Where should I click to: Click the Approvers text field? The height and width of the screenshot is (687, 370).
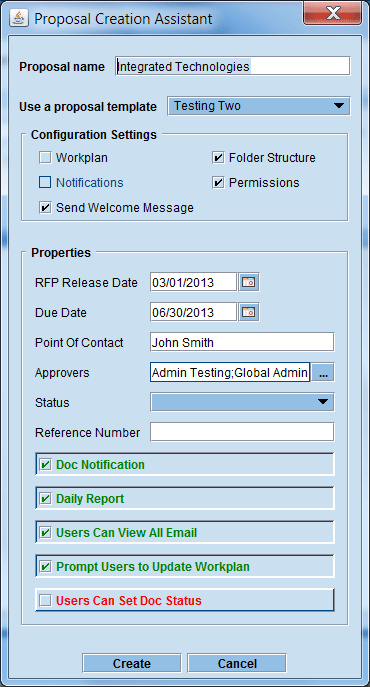(x=230, y=372)
